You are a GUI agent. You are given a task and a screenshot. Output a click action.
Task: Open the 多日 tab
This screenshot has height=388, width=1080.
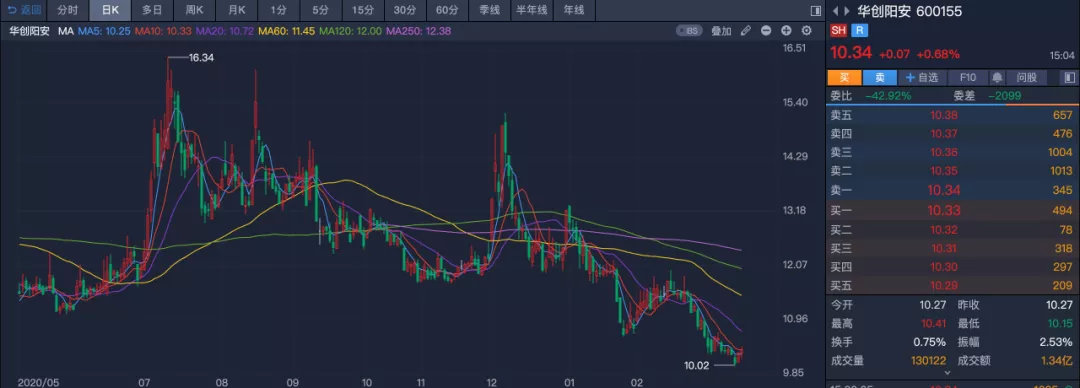152,10
